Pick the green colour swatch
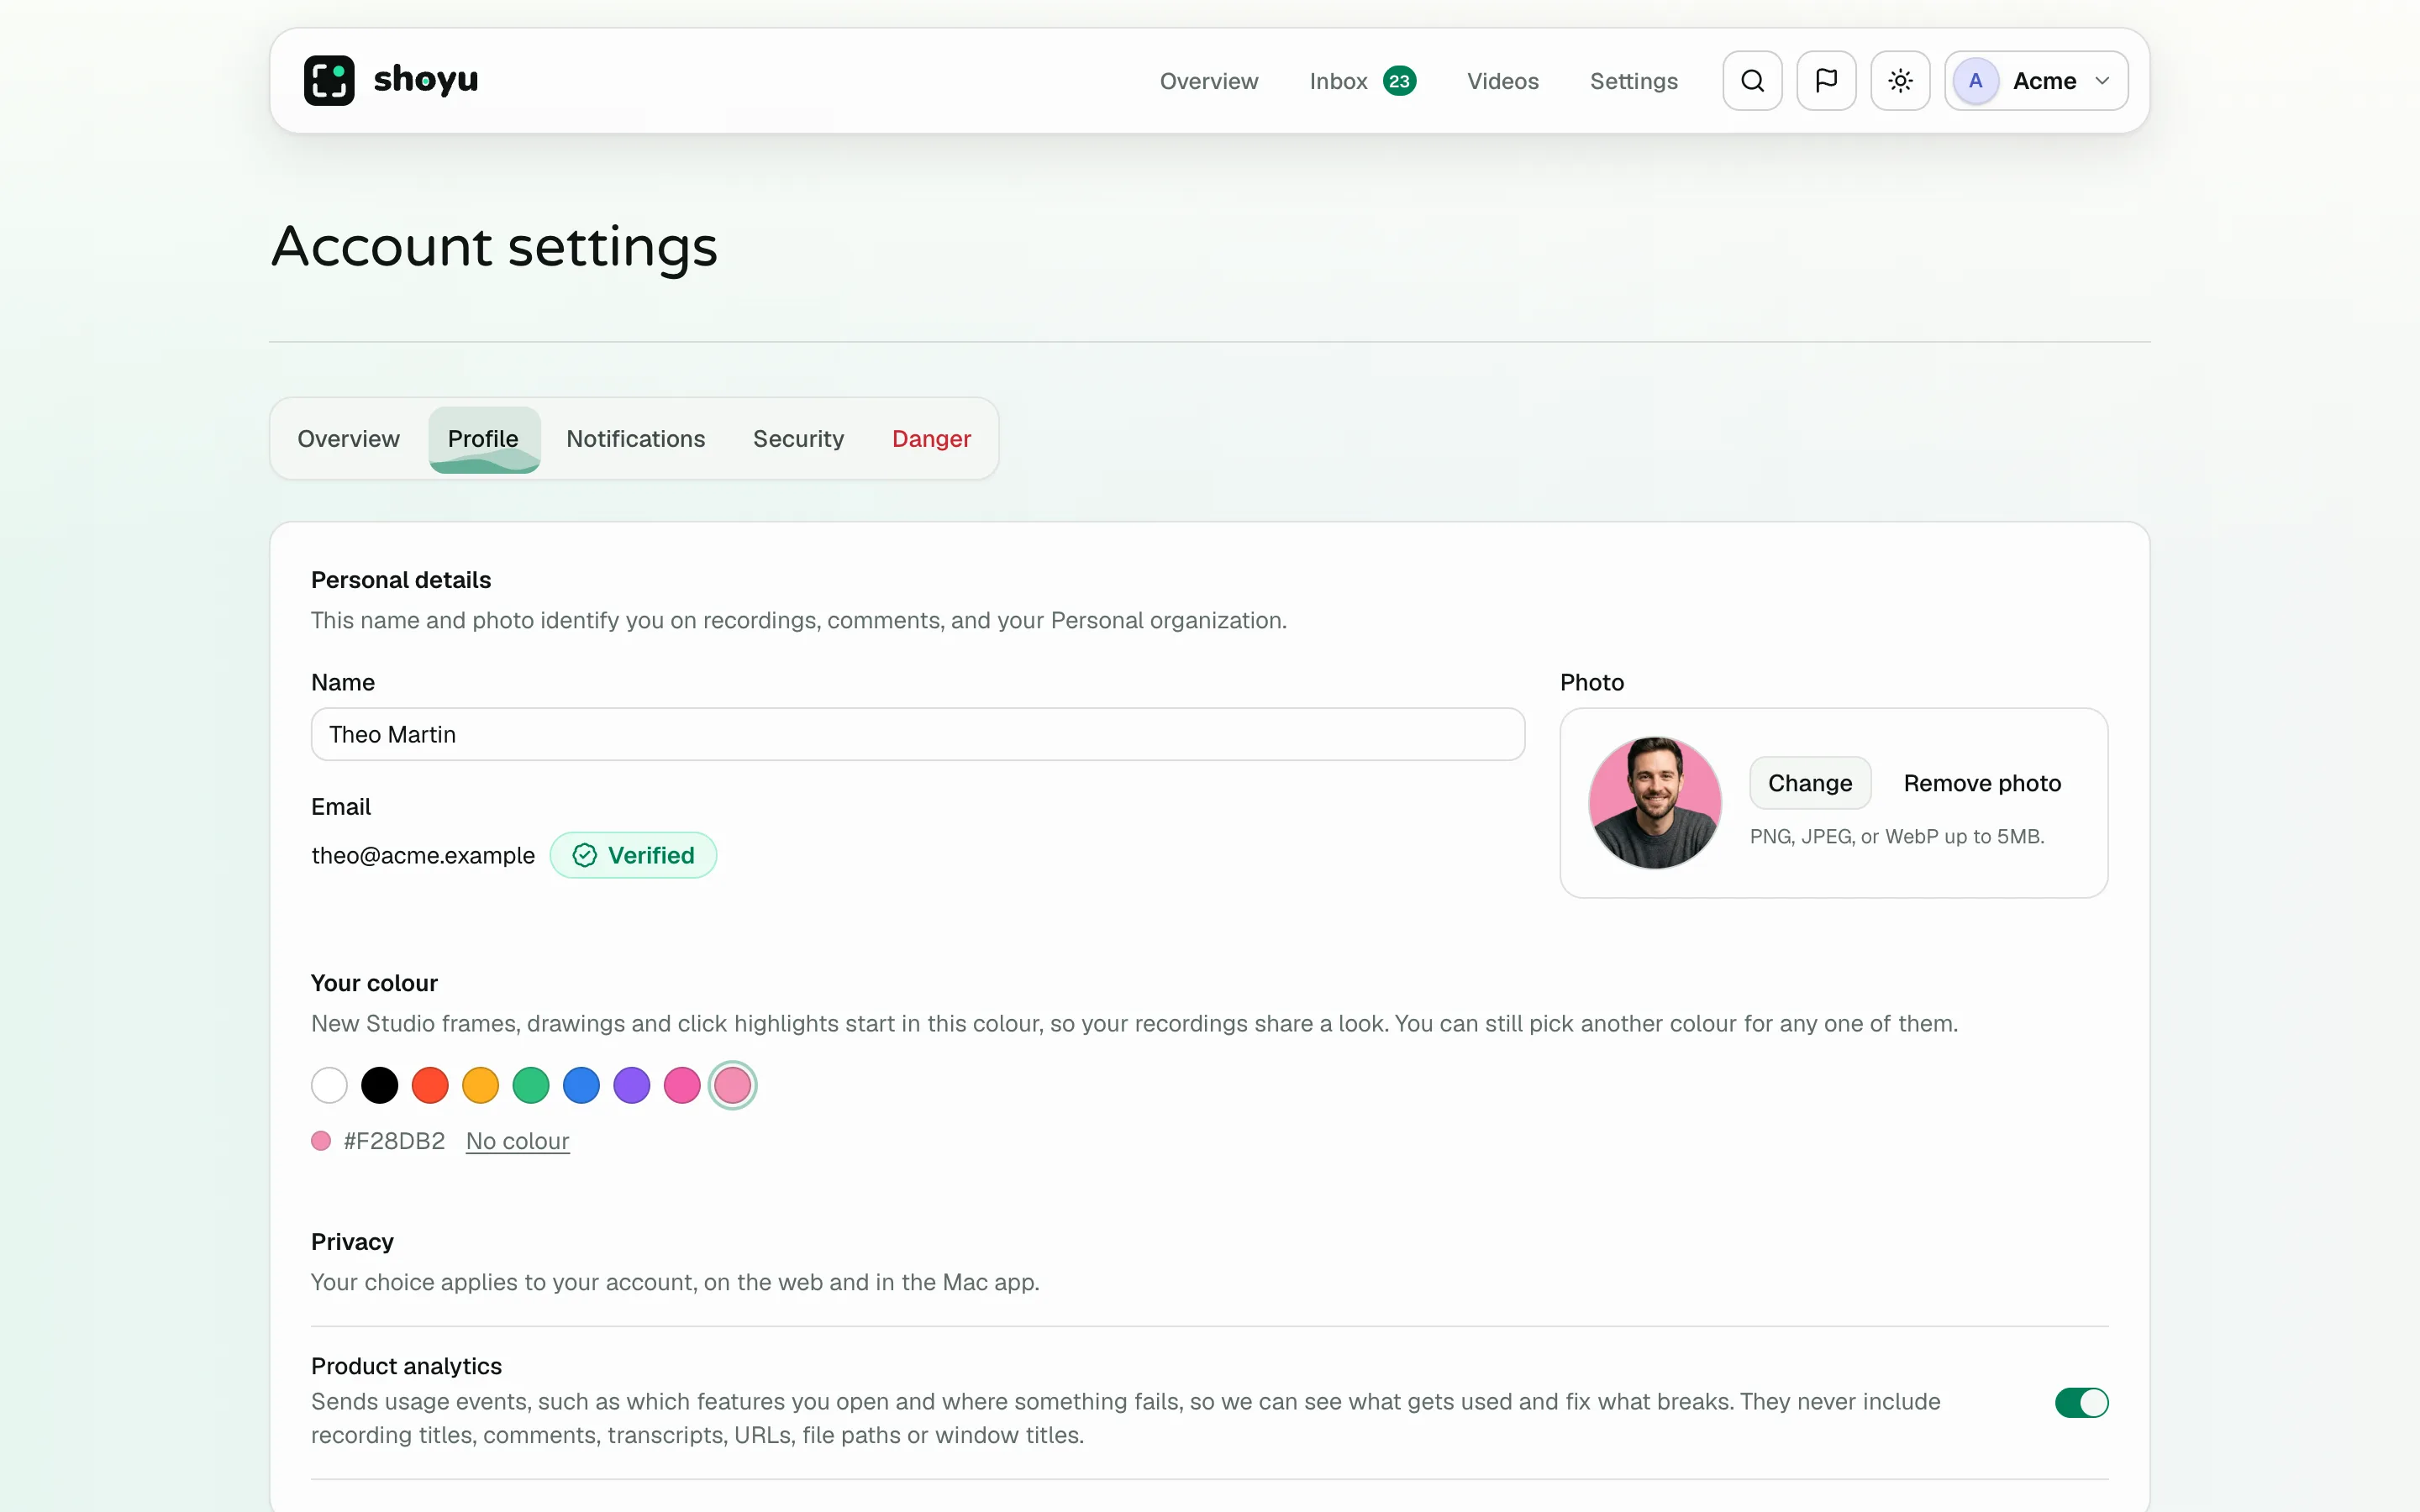The height and width of the screenshot is (1512, 2420). click(x=530, y=1085)
